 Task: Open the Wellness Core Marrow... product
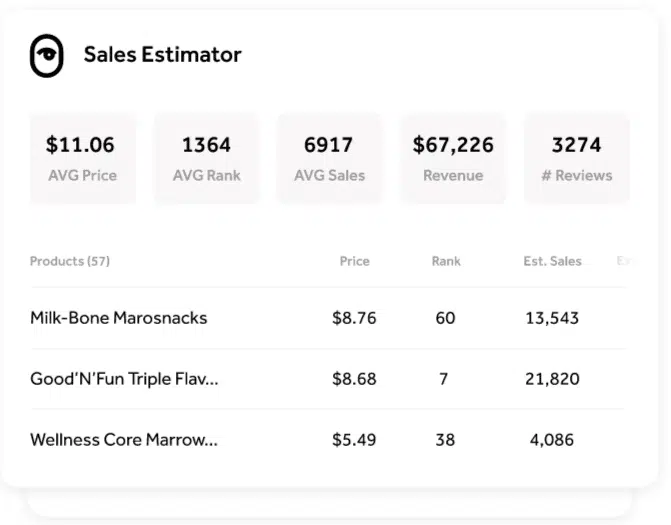click(x=124, y=439)
